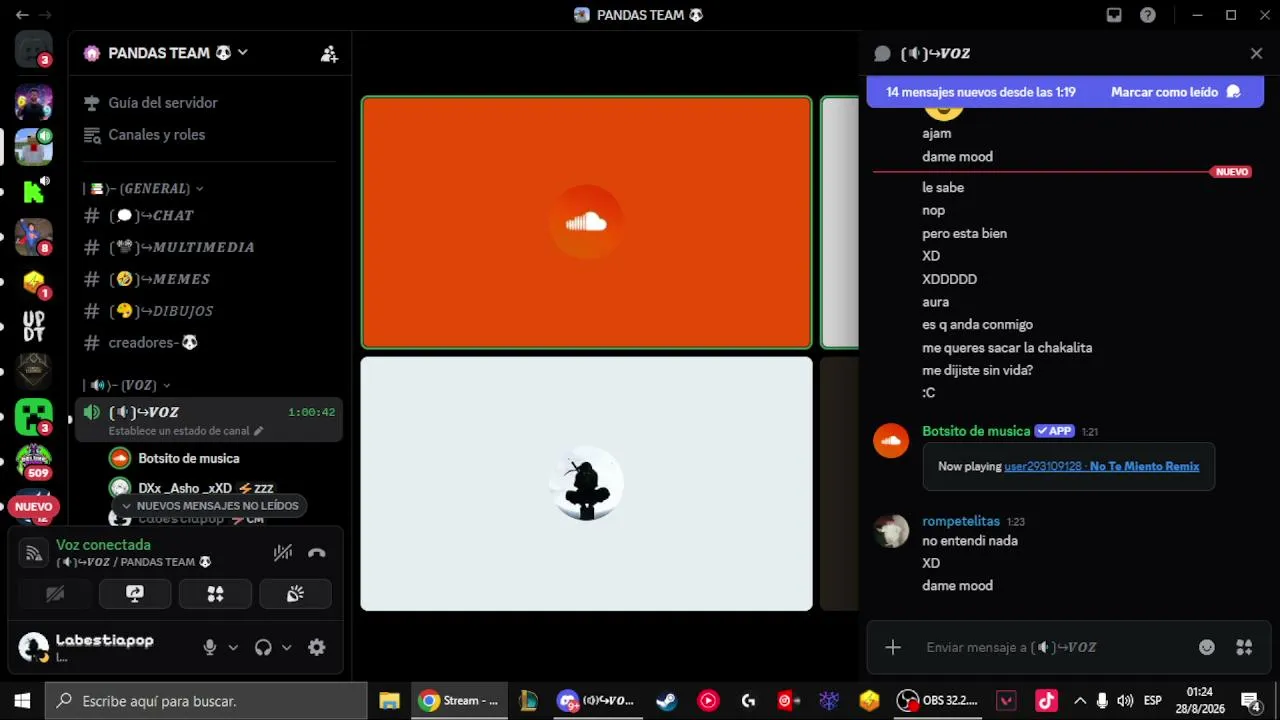
Task: Open the creadores channel
Action: (210, 343)
